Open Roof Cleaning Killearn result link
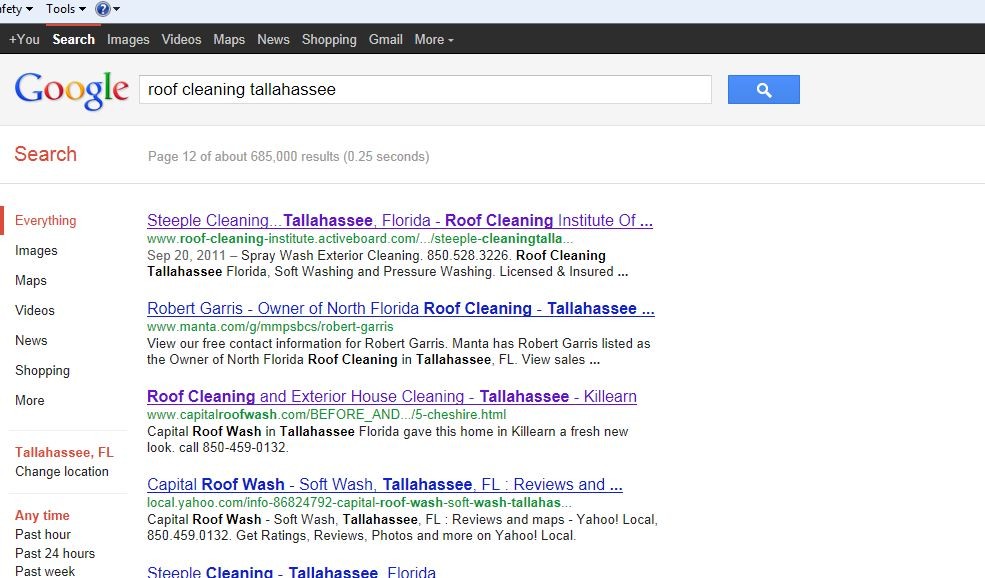 [391, 397]
